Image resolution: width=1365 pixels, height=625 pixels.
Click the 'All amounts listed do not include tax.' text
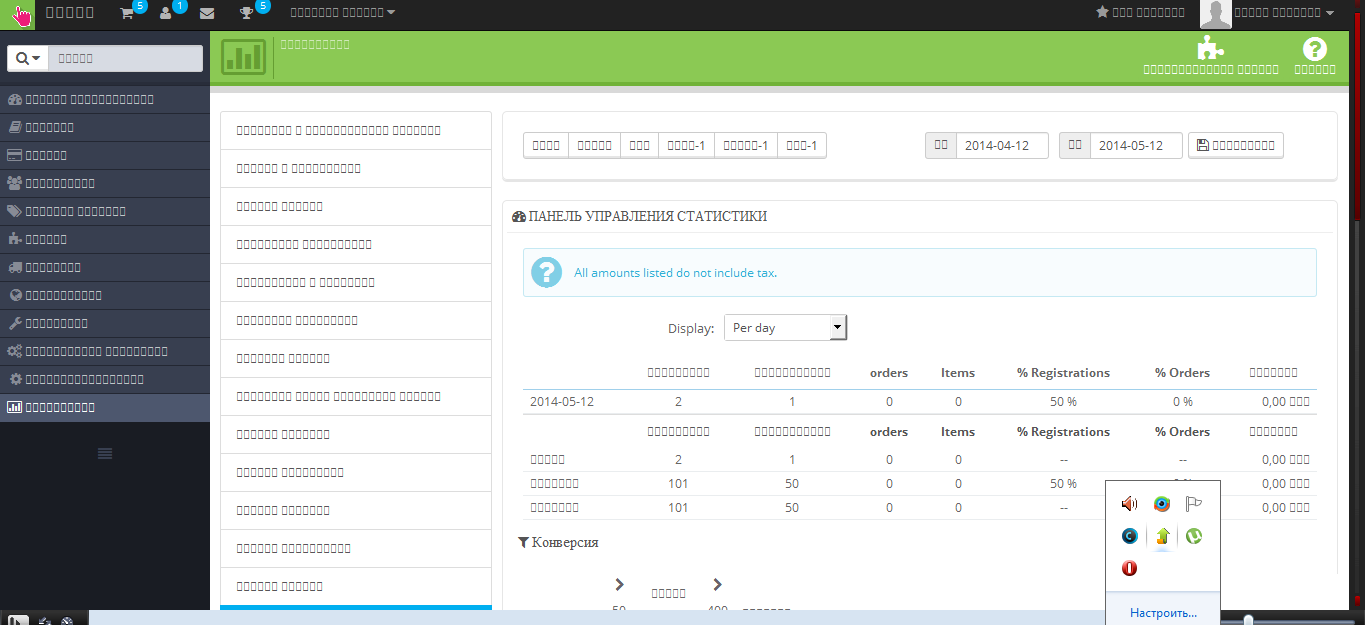(675, 273)
